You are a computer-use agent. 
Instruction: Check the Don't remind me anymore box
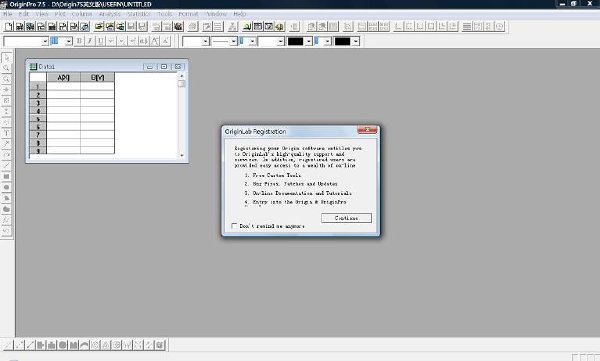point(234,226)
